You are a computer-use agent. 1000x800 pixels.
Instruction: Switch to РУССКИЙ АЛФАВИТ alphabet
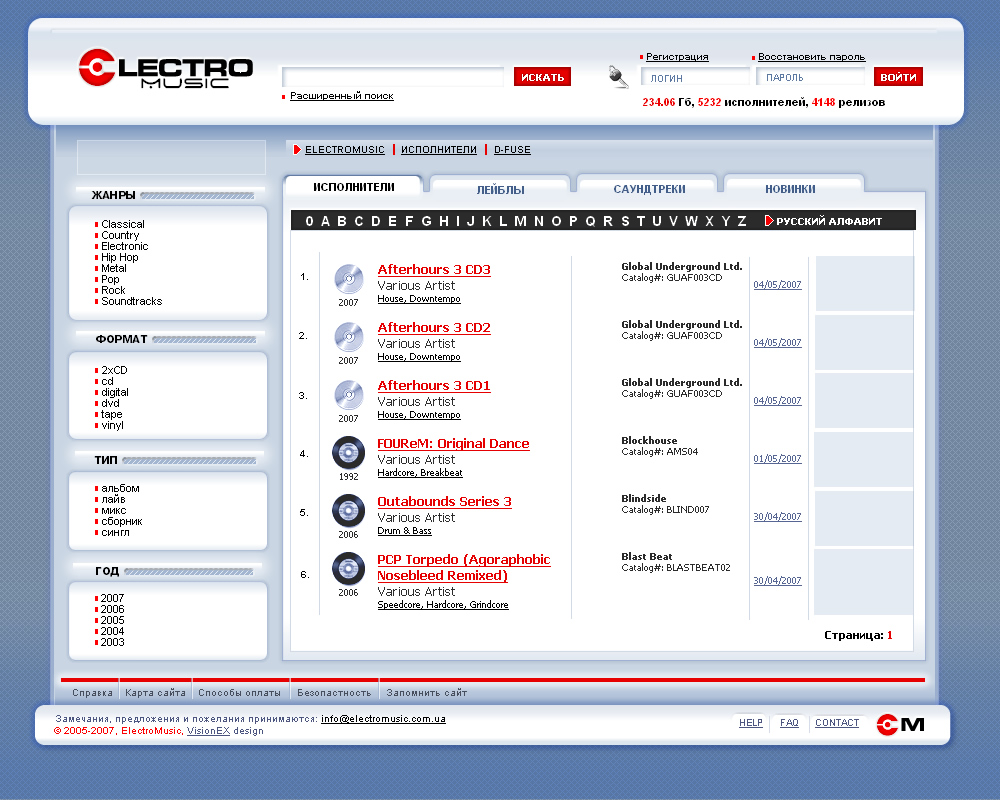coord(829,221)
